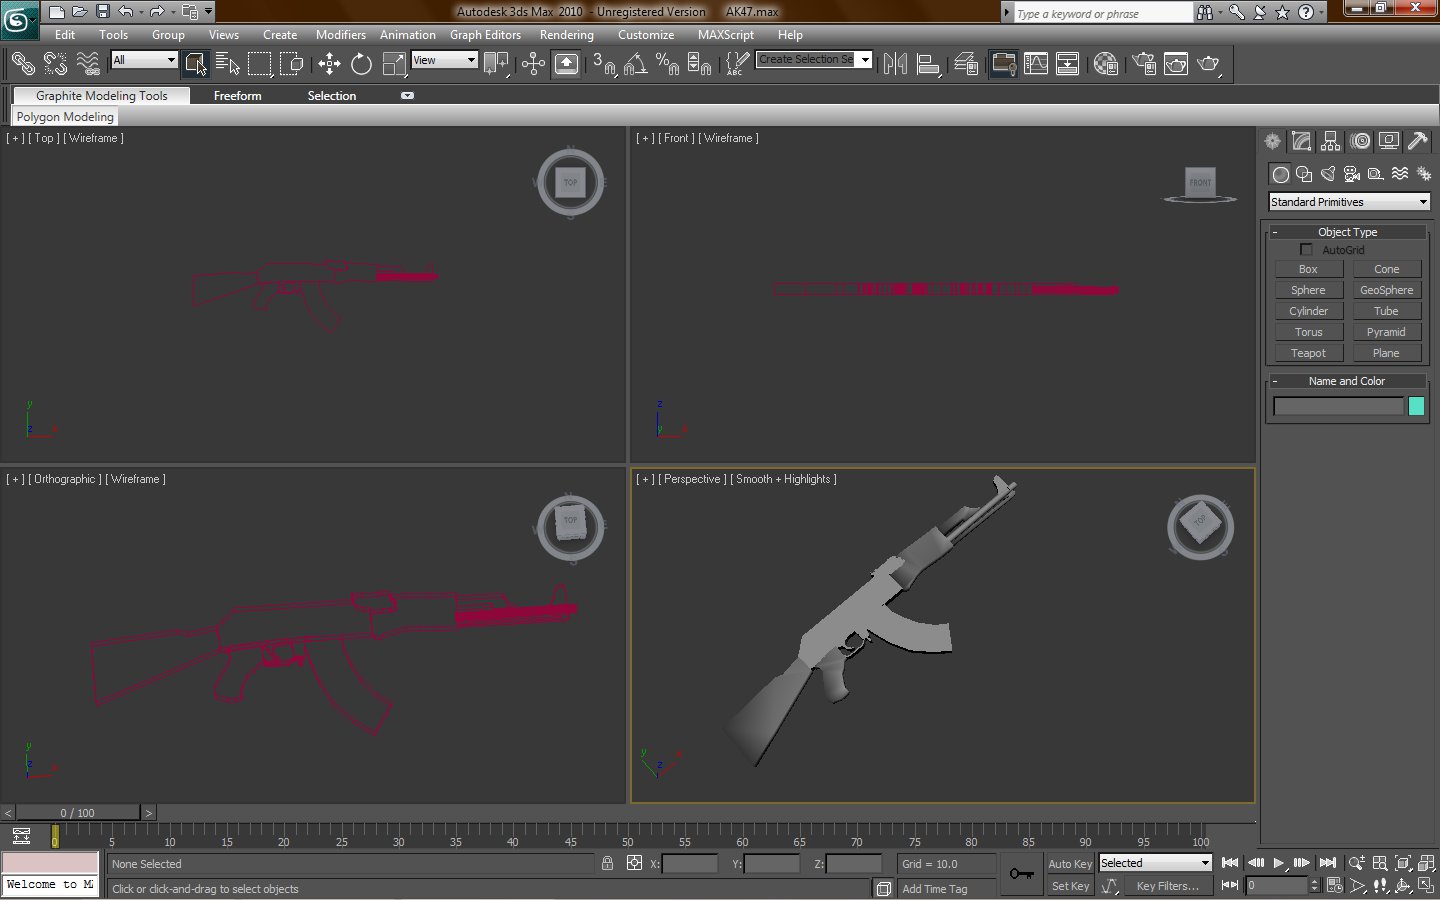Collapse the Name and Color rollout
This screenshot has height=900, width=1440.
[x=1347, y=381]
